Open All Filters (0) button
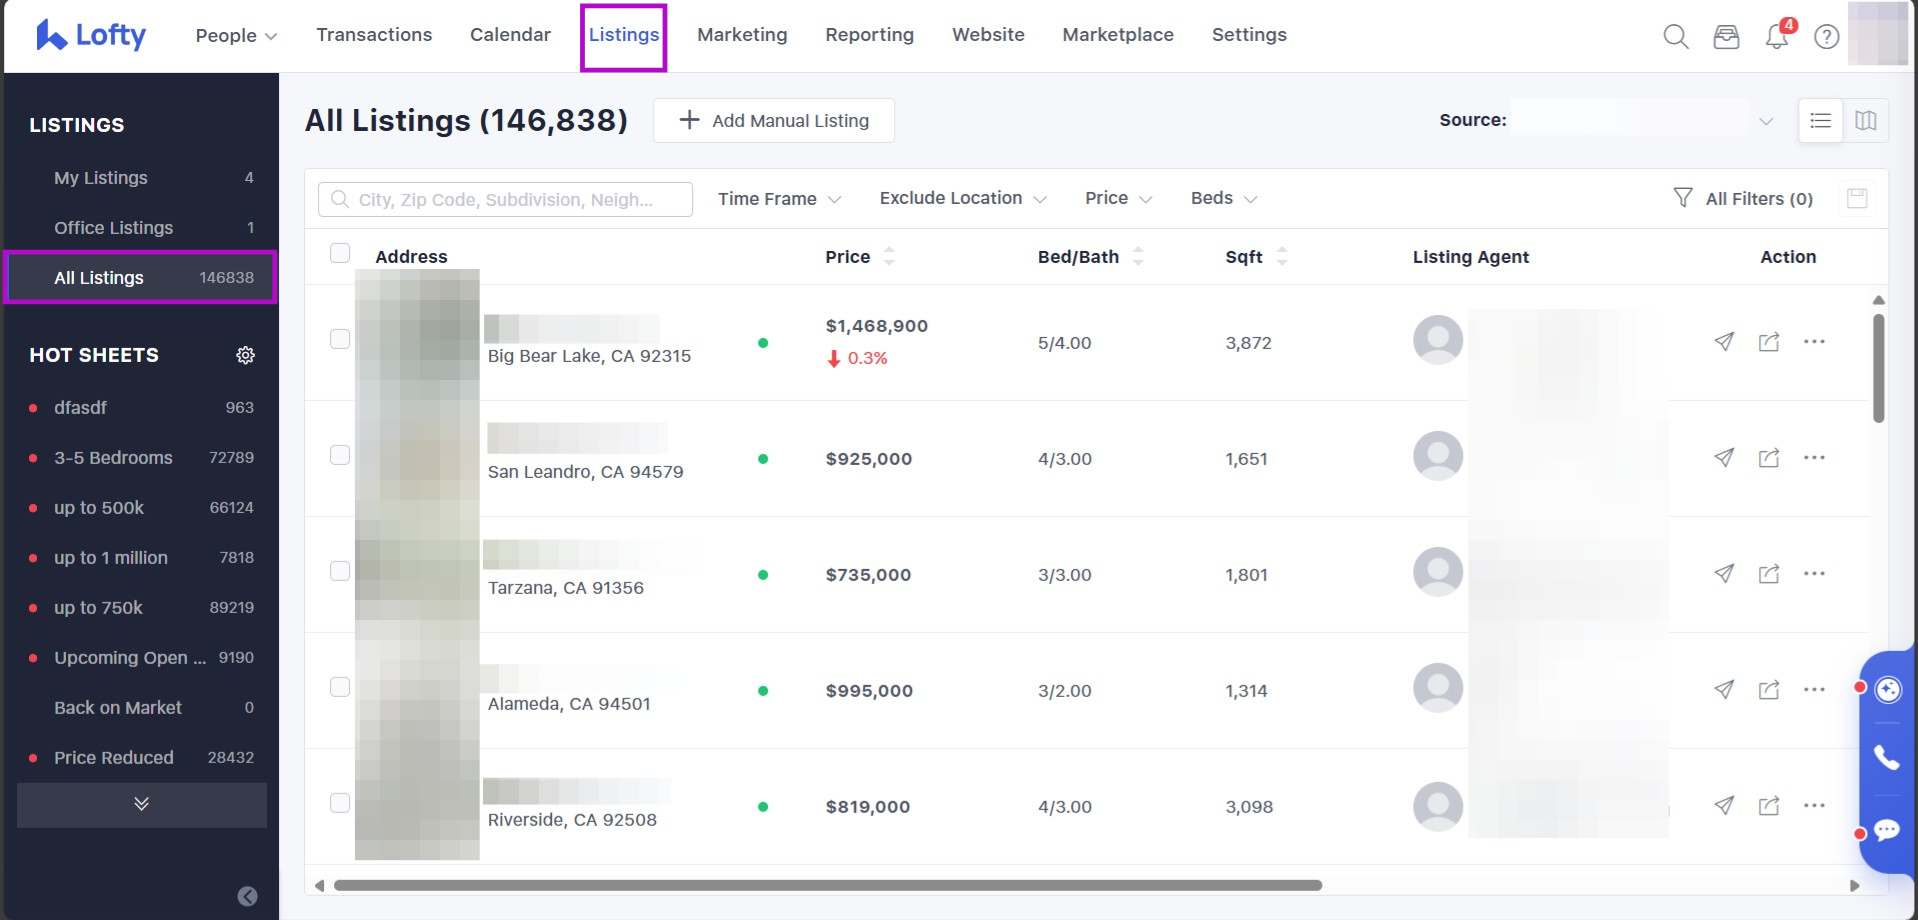Image resolution: width=1918 pixels, height=920 pixels. point(1743,199)
